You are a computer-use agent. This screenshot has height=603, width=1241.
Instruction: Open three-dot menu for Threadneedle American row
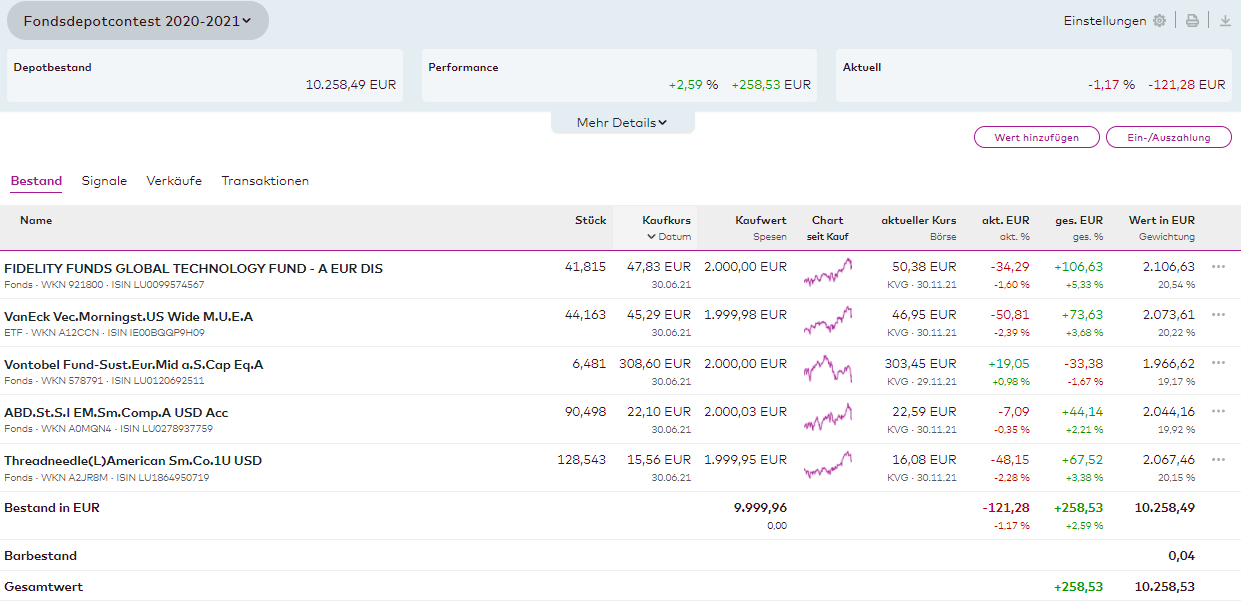point(1218,459)
